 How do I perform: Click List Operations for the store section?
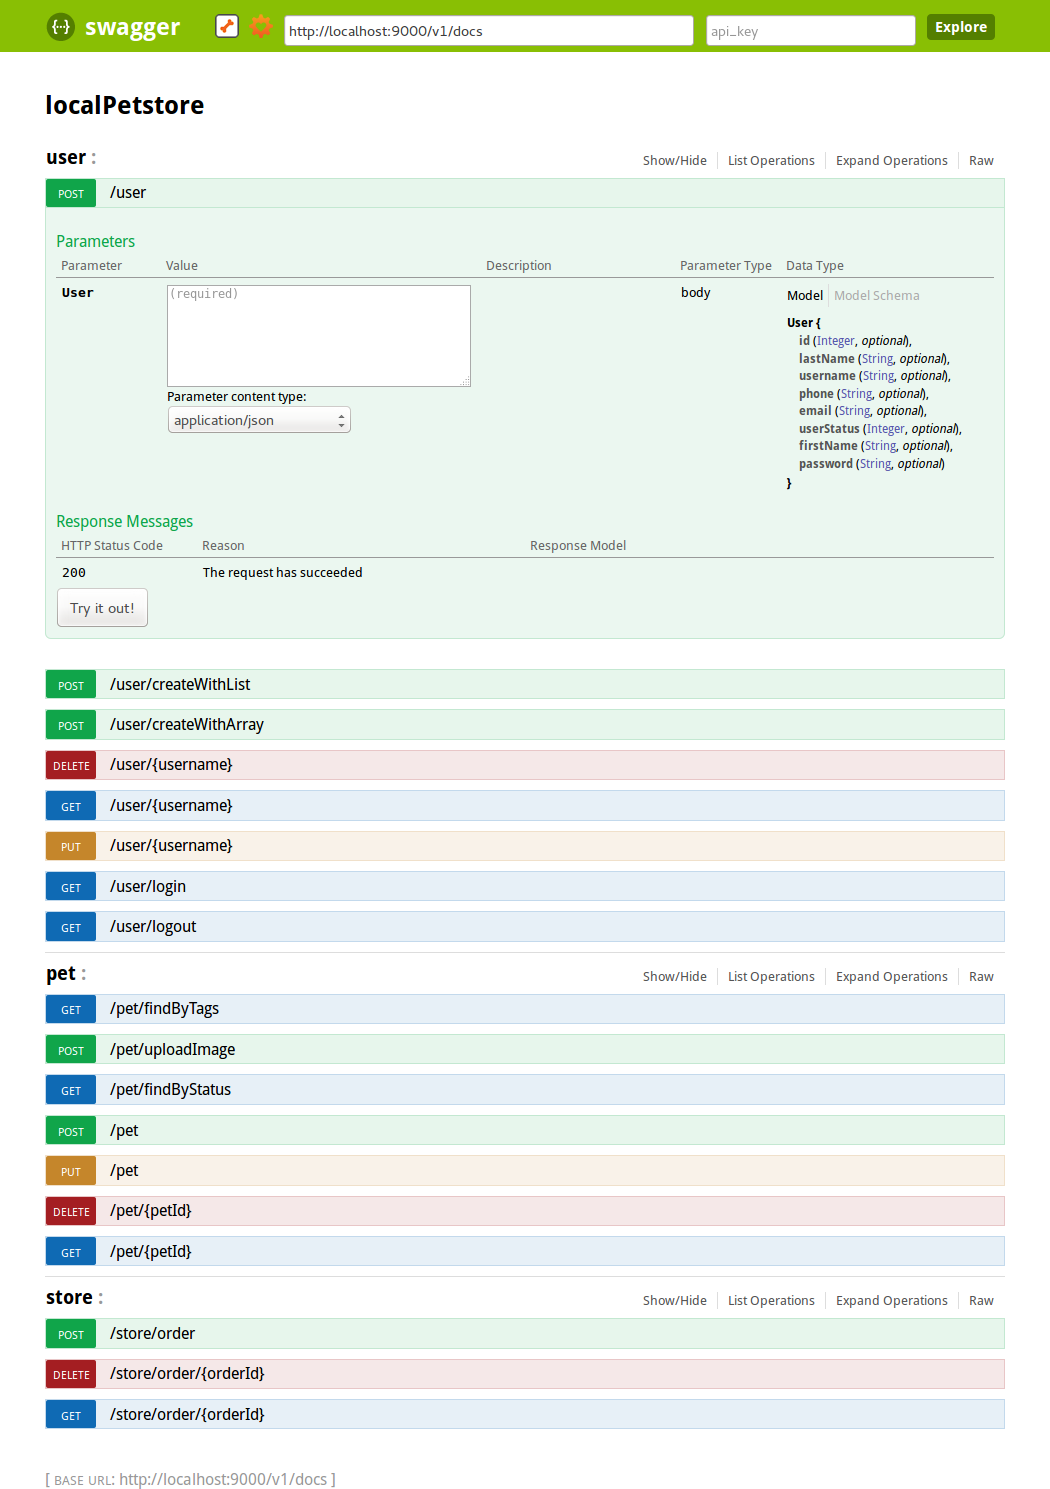coord(771,1301)
